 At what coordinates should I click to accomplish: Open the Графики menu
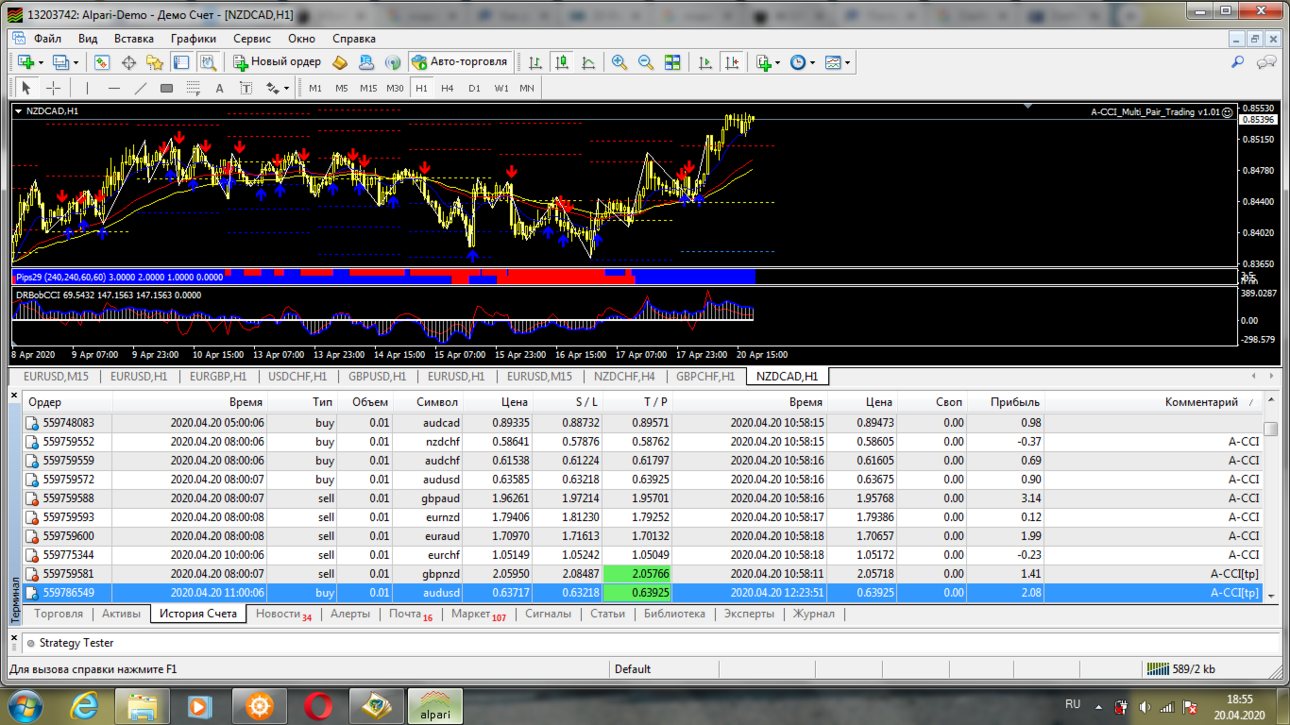click(x=193, y=39)
